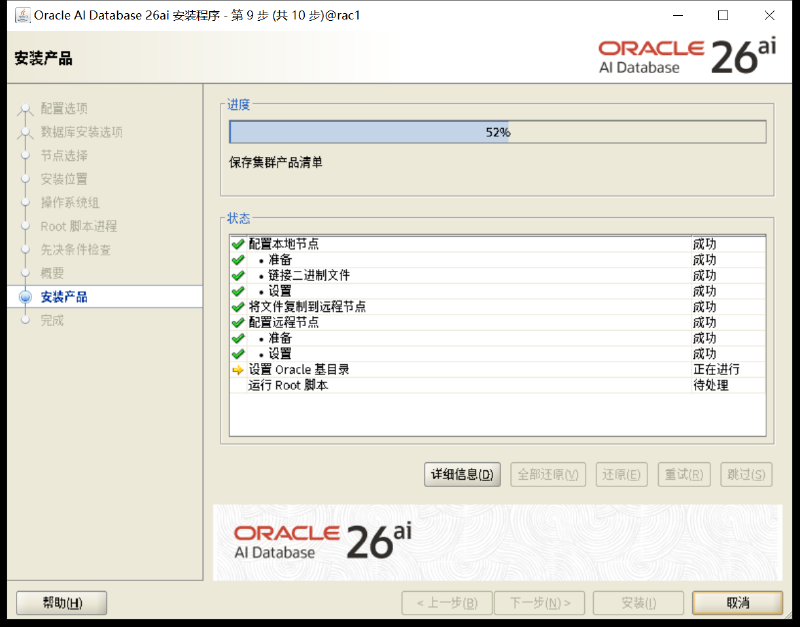The height and width of the screenshot is (627, 800).
Task: Click the 下一步(N) next button
Action: [540, 603]
